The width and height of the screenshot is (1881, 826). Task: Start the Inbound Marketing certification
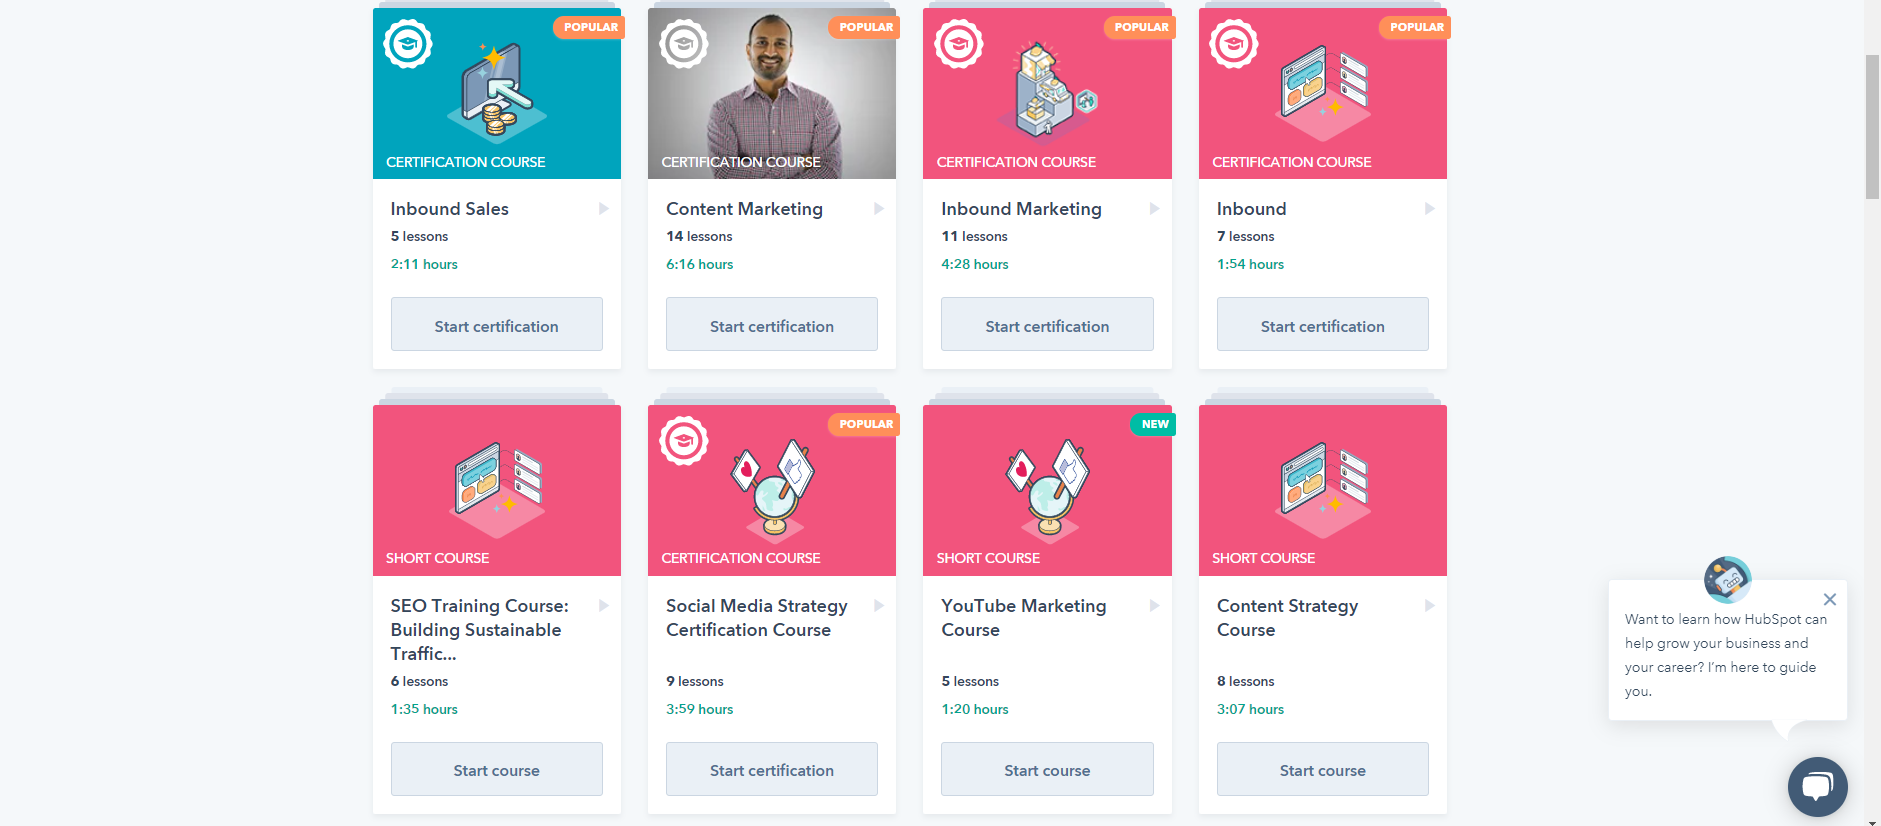1047,325
